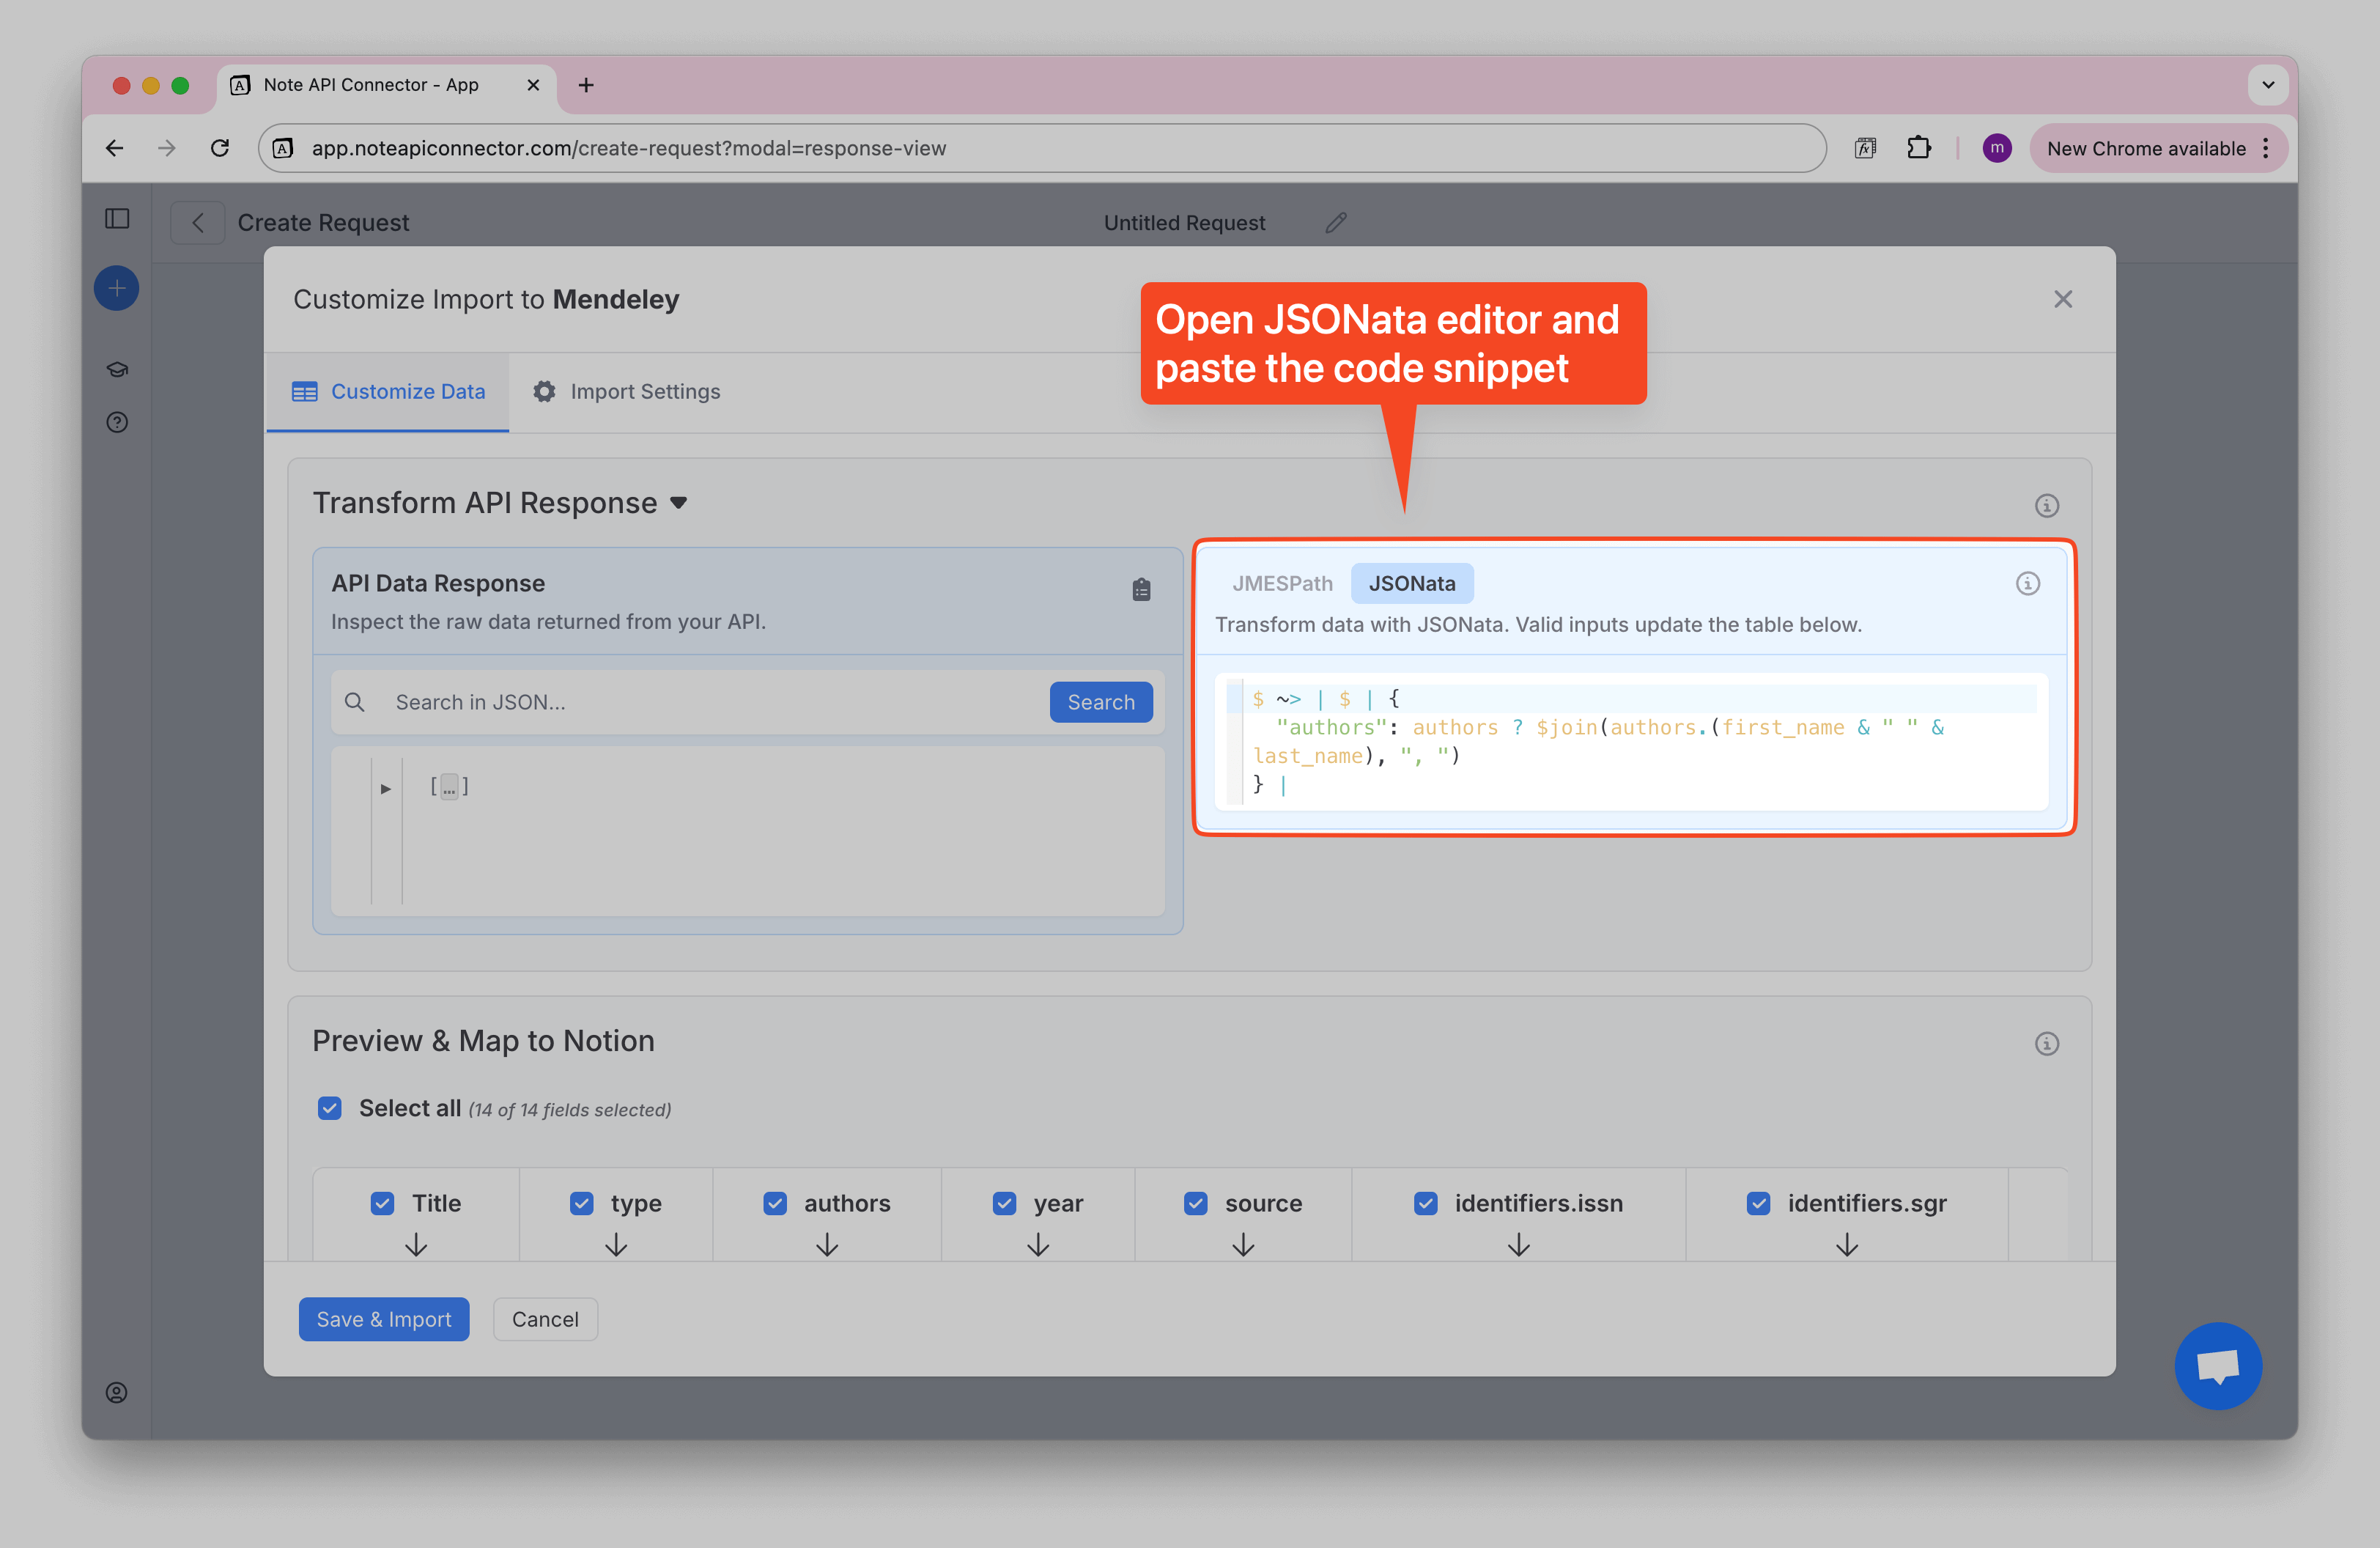Screen dimensions: 2380x1548
Task: Click the mapping arrow under authors
Action: point(827,1245)
